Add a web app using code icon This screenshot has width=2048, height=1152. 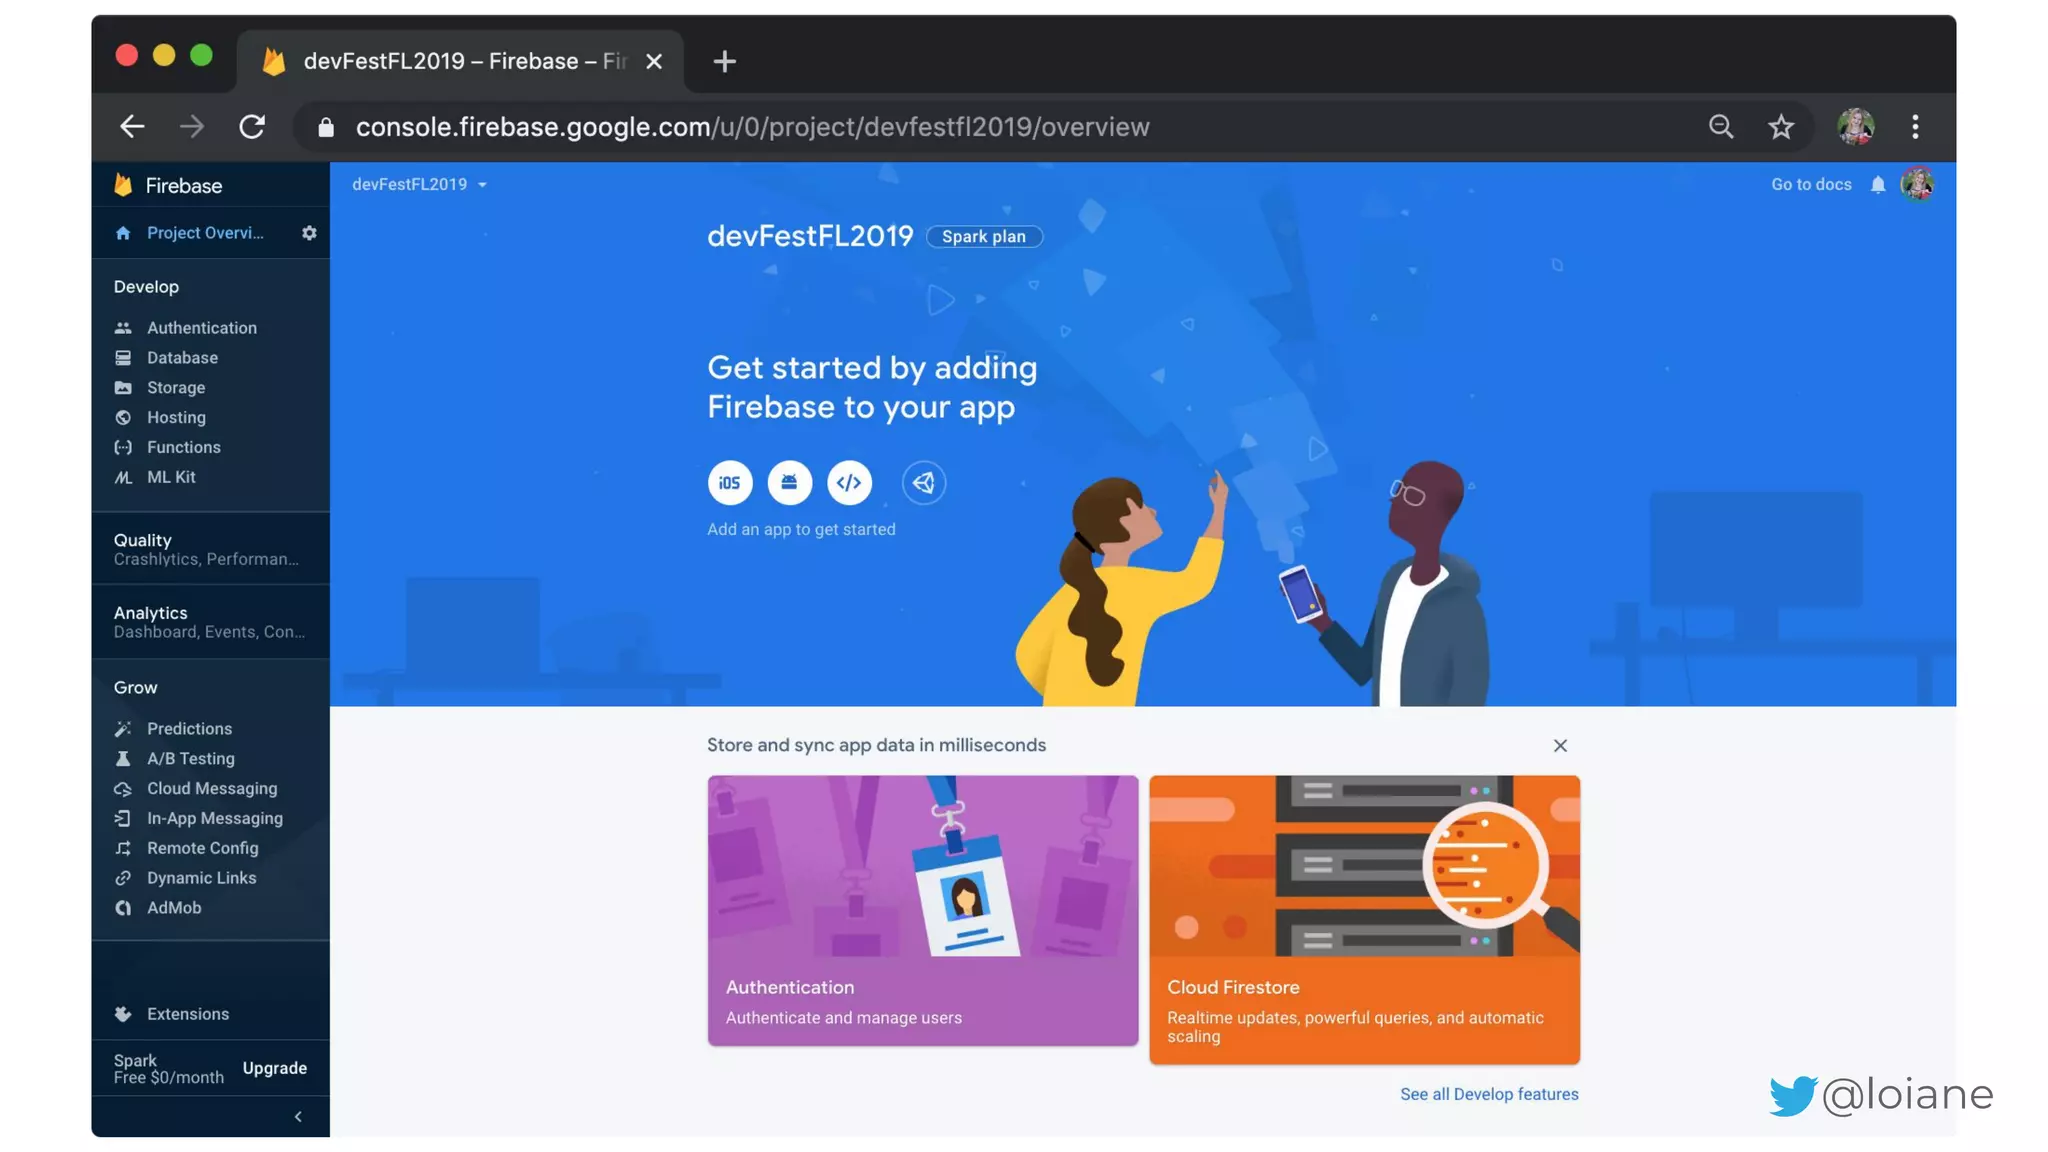(x=849, y=483)
